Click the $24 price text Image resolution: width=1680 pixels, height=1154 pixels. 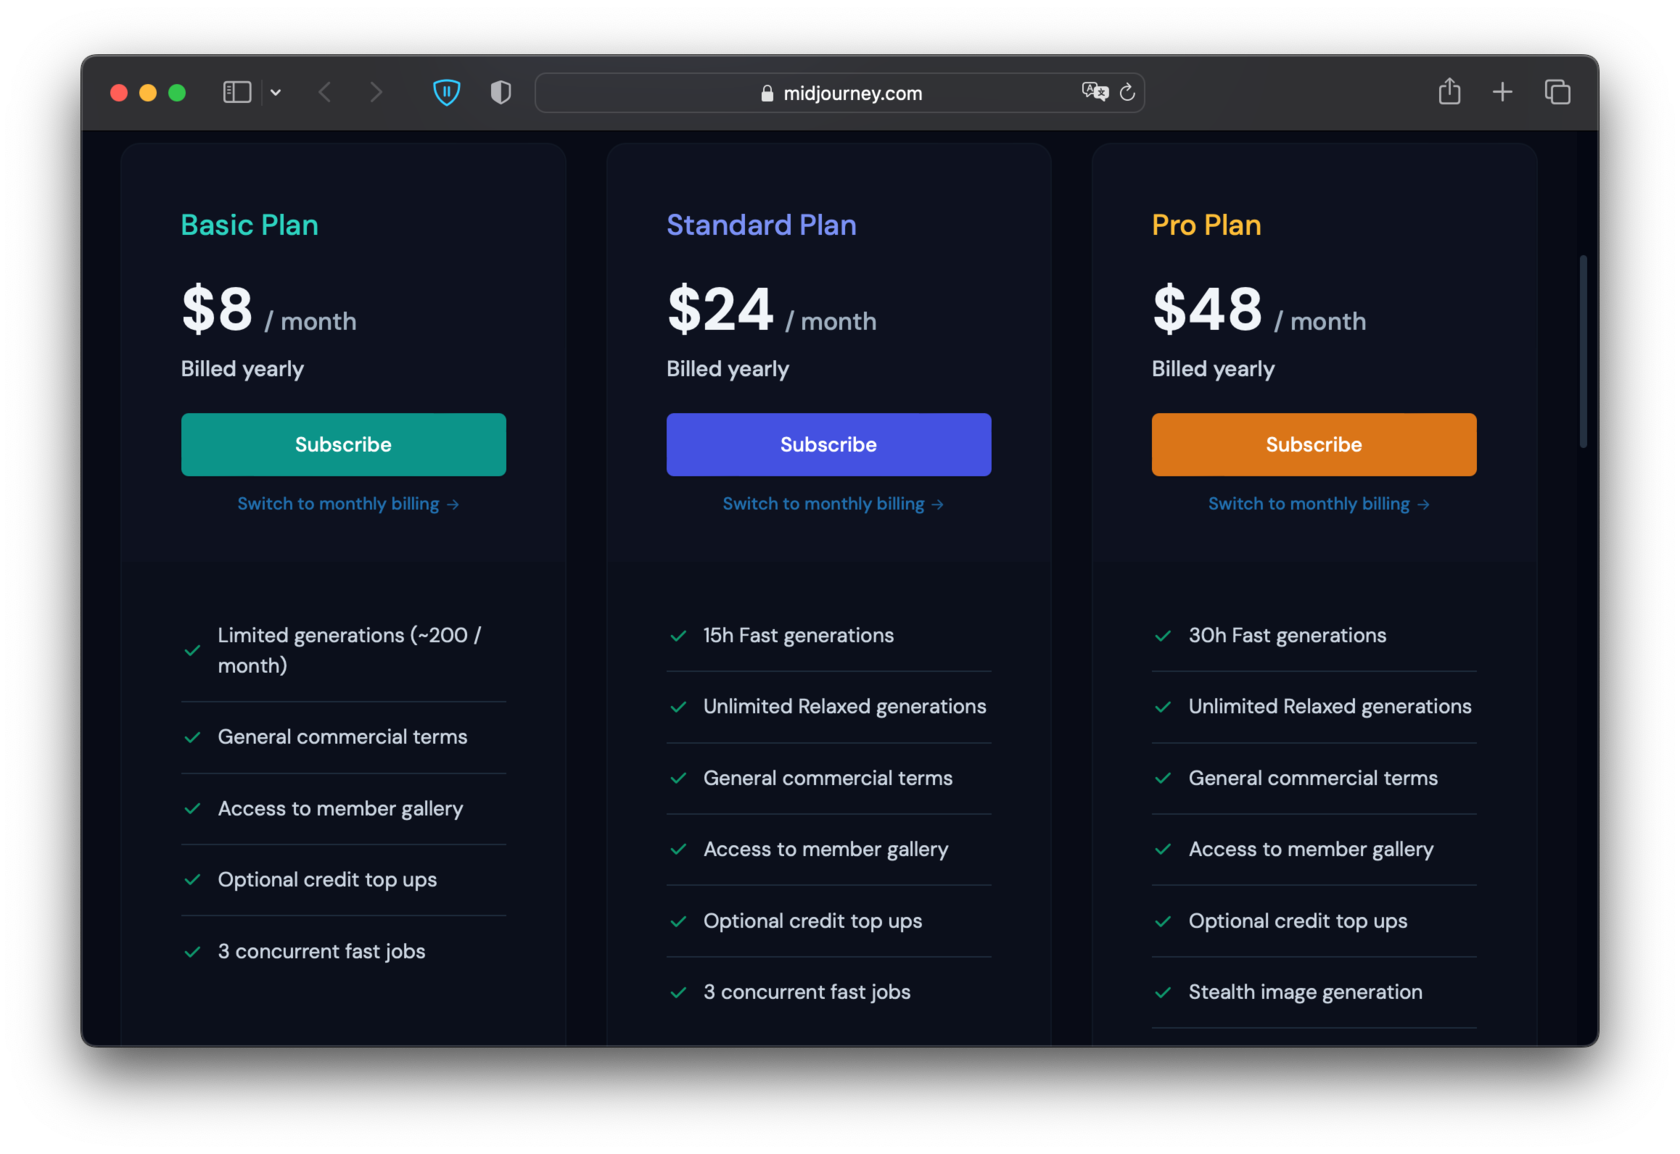720,309
